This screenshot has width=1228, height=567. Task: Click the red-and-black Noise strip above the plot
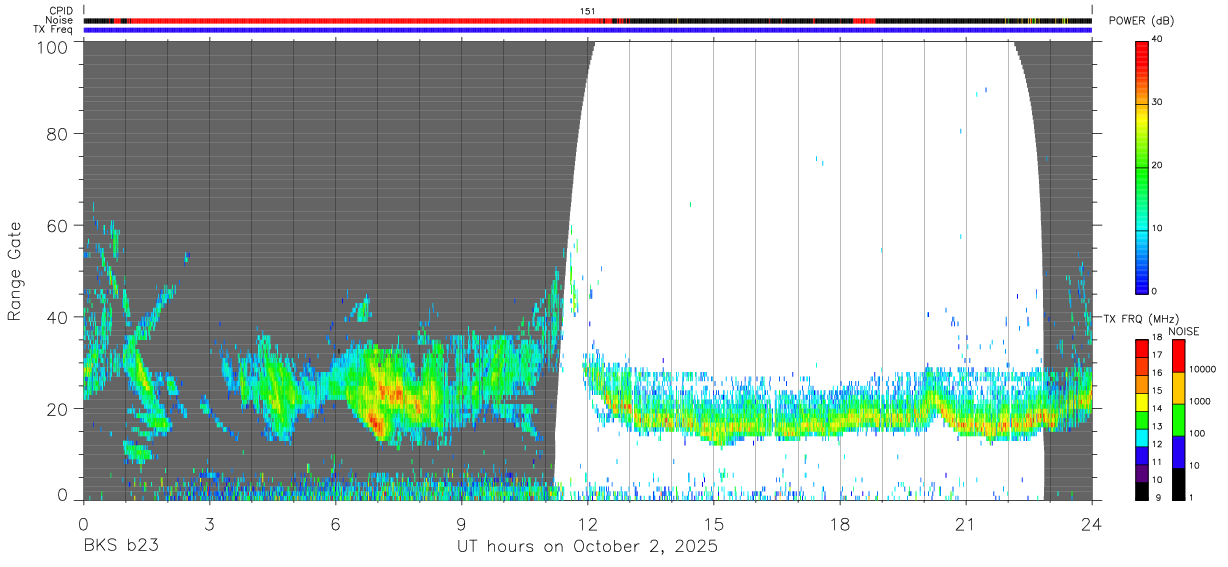point(587,20)
